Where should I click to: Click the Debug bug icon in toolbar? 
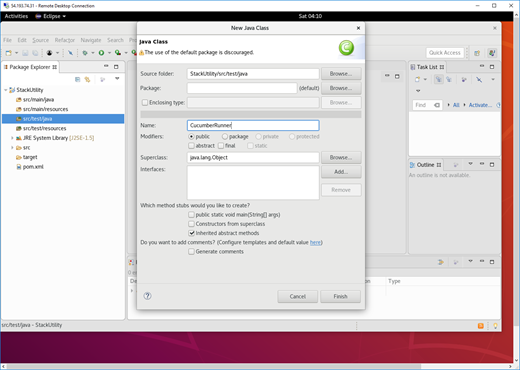(85, 53)
